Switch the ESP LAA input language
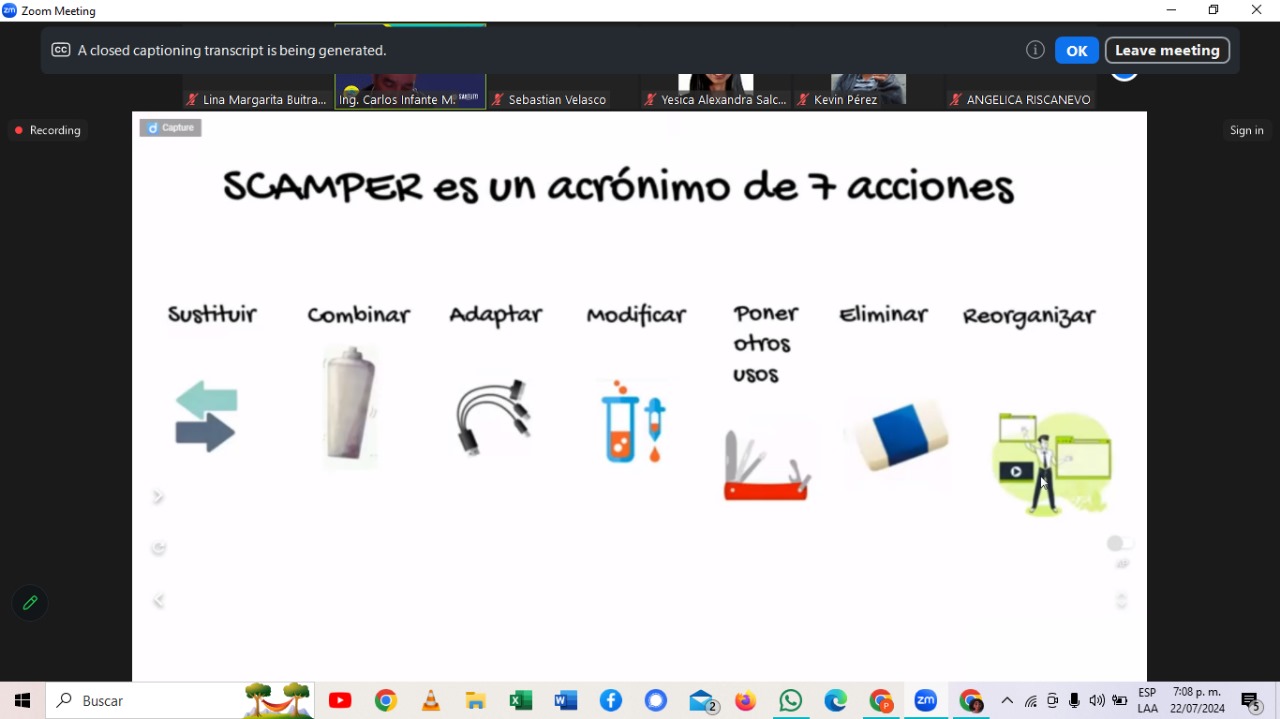Viewport: 1280px width, 719px height. point(1148,701)
